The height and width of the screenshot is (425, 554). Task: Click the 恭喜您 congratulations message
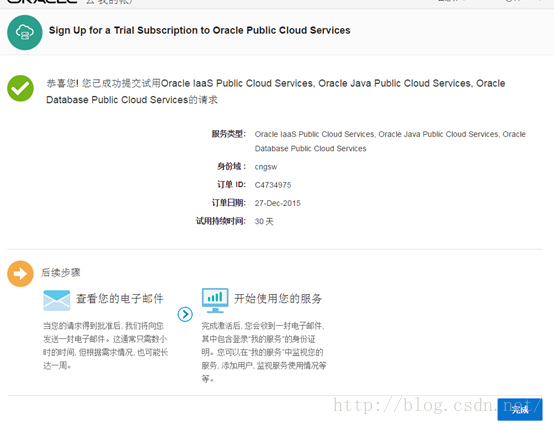[276, 92]
